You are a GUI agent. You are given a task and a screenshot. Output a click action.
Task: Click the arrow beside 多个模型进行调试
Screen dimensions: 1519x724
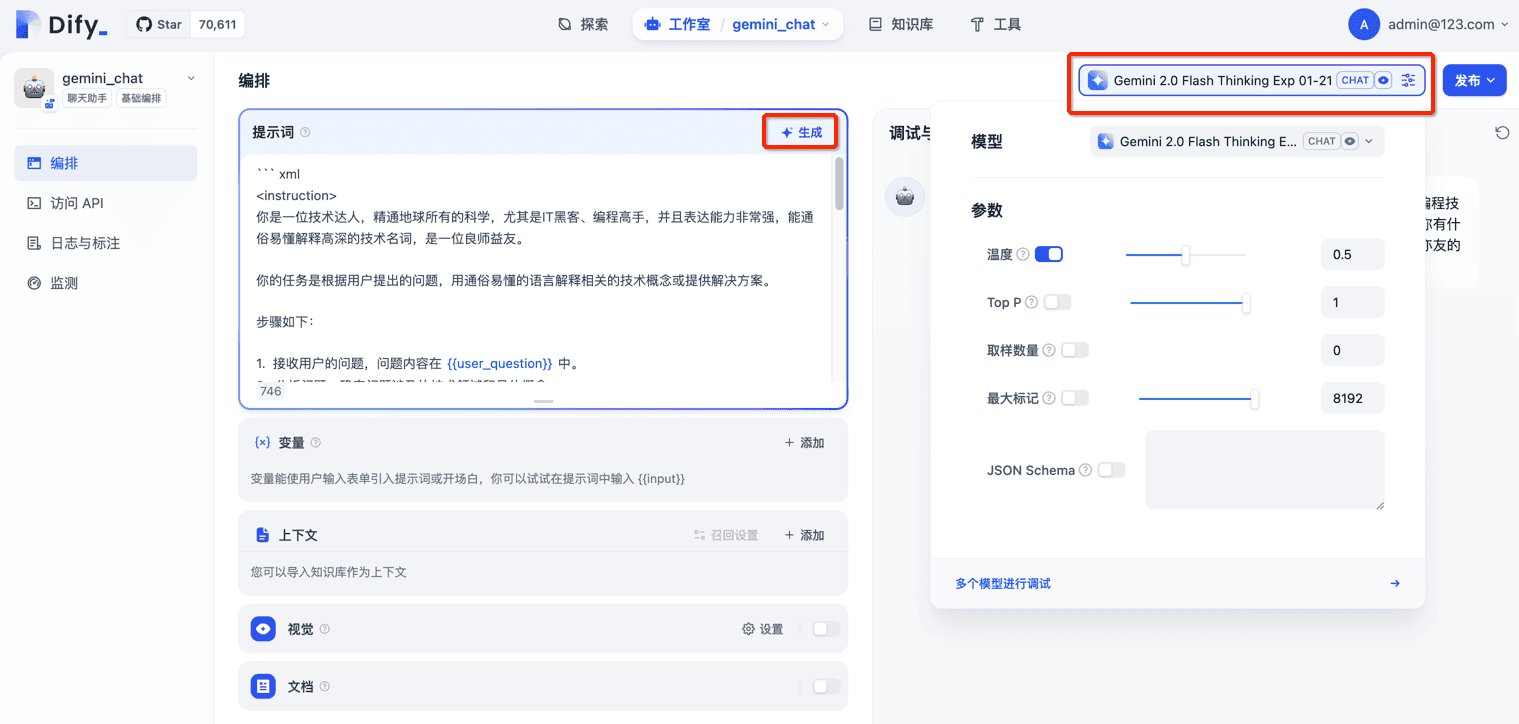pos(1395,583)
